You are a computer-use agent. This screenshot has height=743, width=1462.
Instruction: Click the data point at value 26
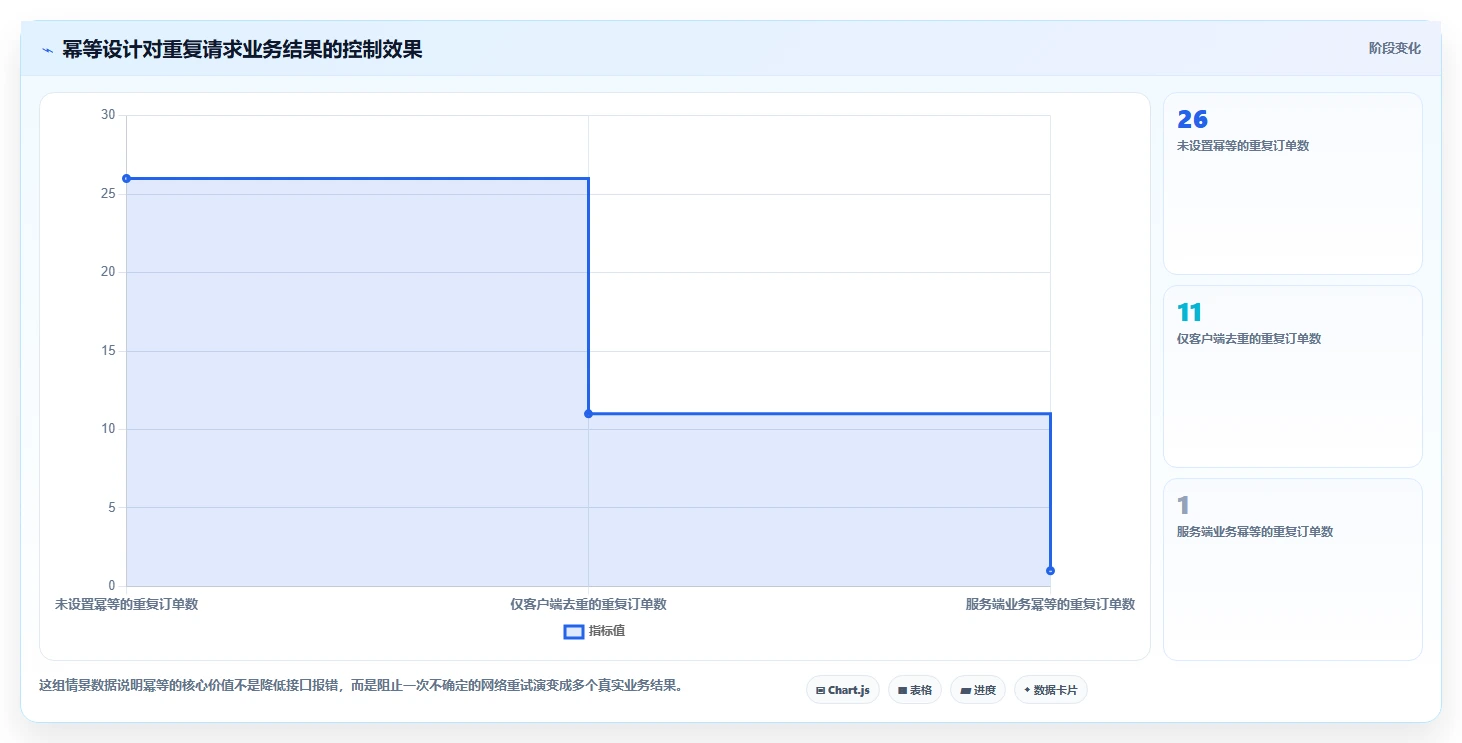[126, 178]
